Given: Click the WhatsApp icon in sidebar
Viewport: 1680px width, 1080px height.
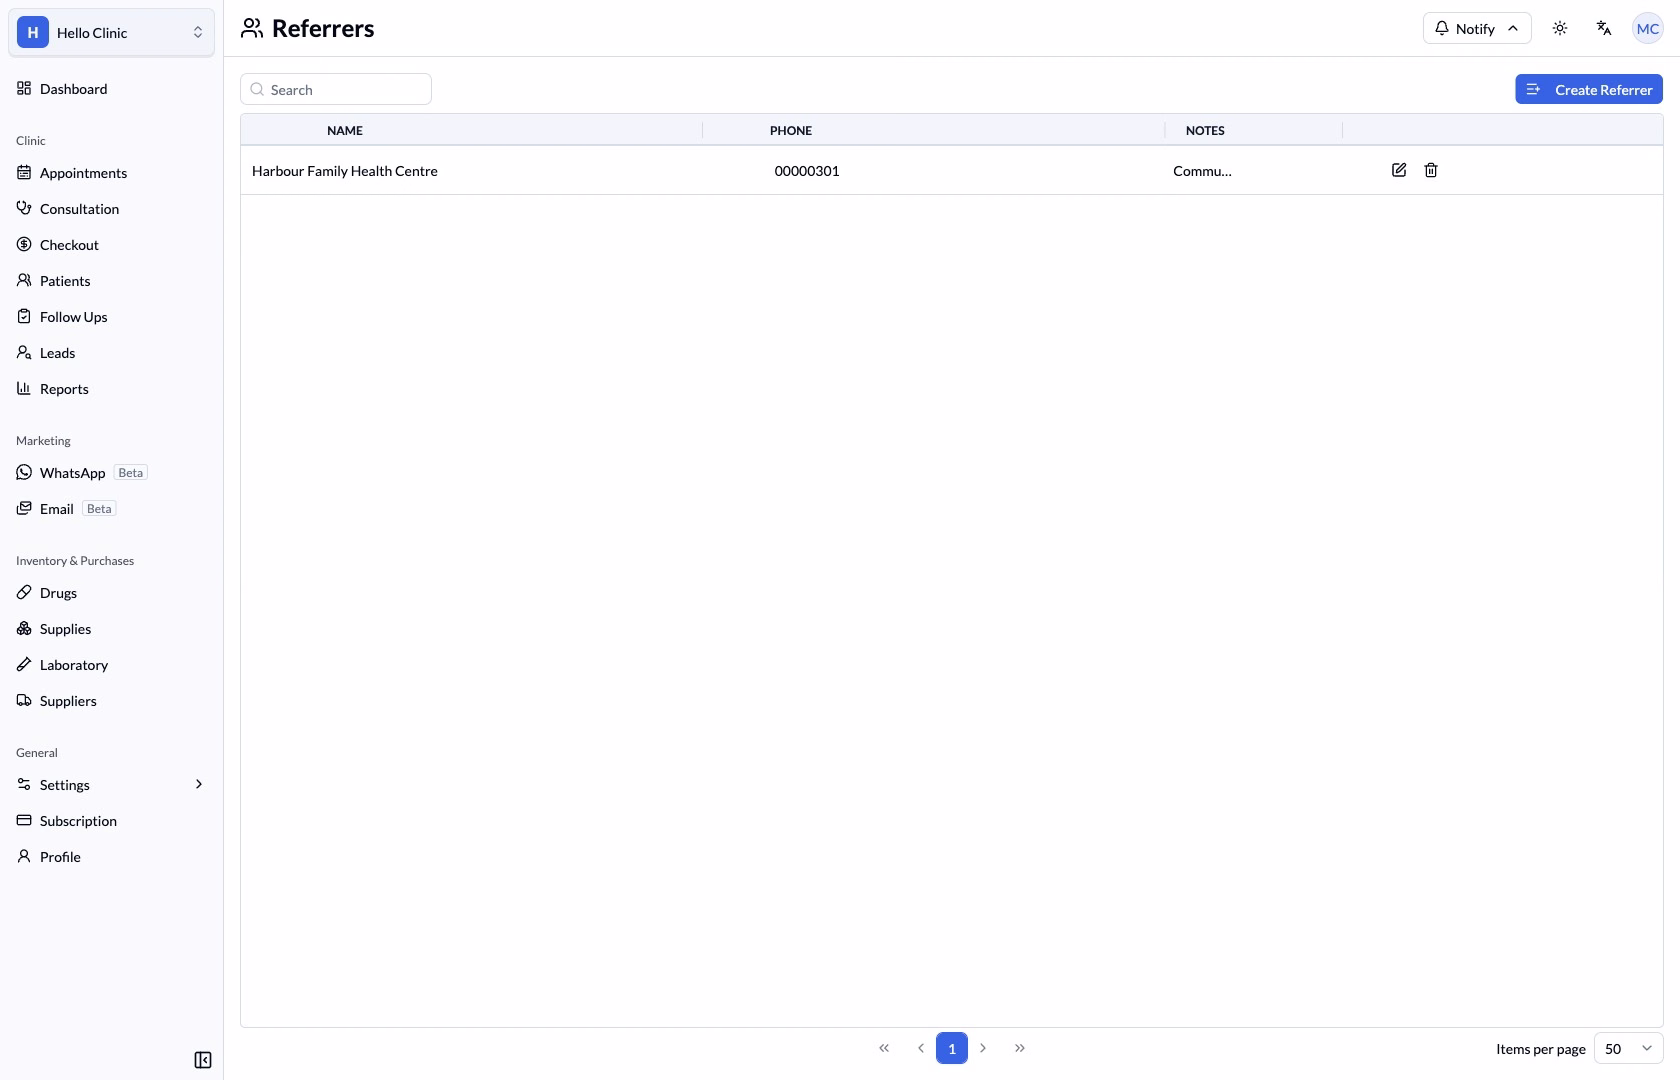Looking at the screenshot, I should tap(24, 472).
